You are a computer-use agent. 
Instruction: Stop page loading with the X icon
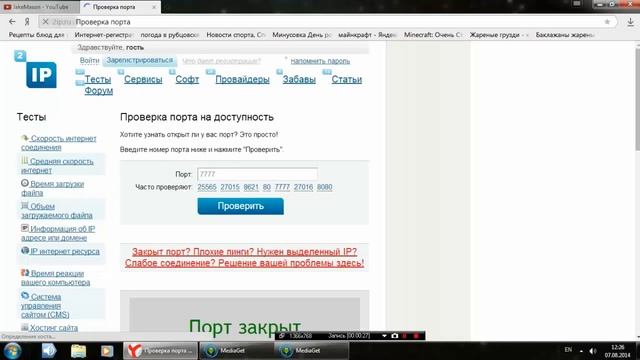point(46,22)
